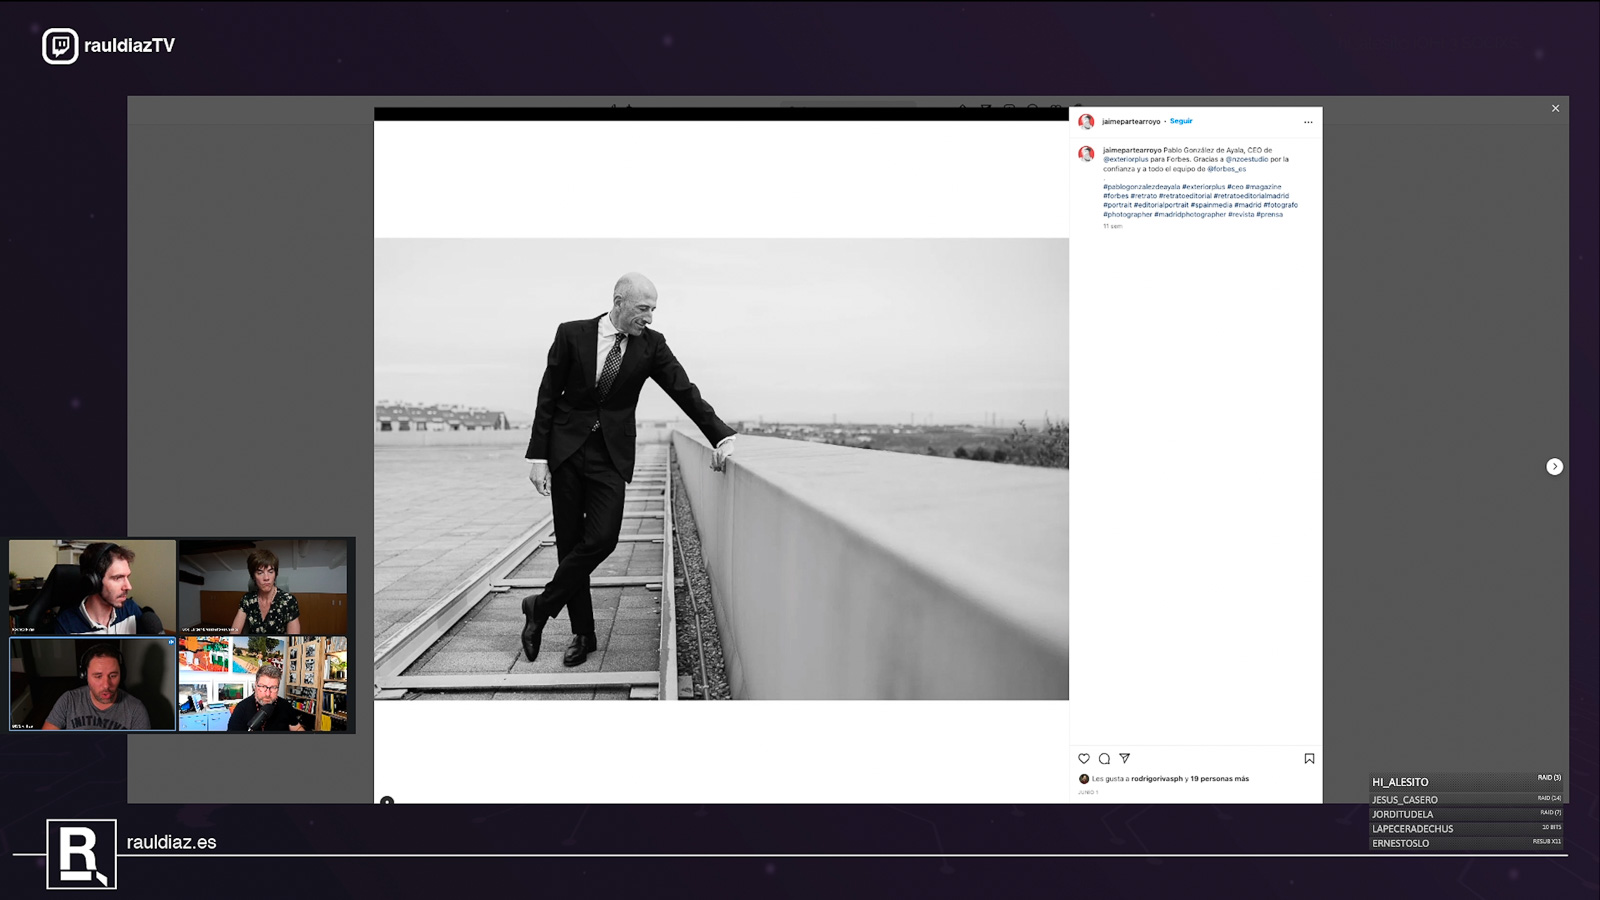The image size is (1600, 900).
Task: Click Seguir to follow jaimepartearroyo
Action: 1181,121
